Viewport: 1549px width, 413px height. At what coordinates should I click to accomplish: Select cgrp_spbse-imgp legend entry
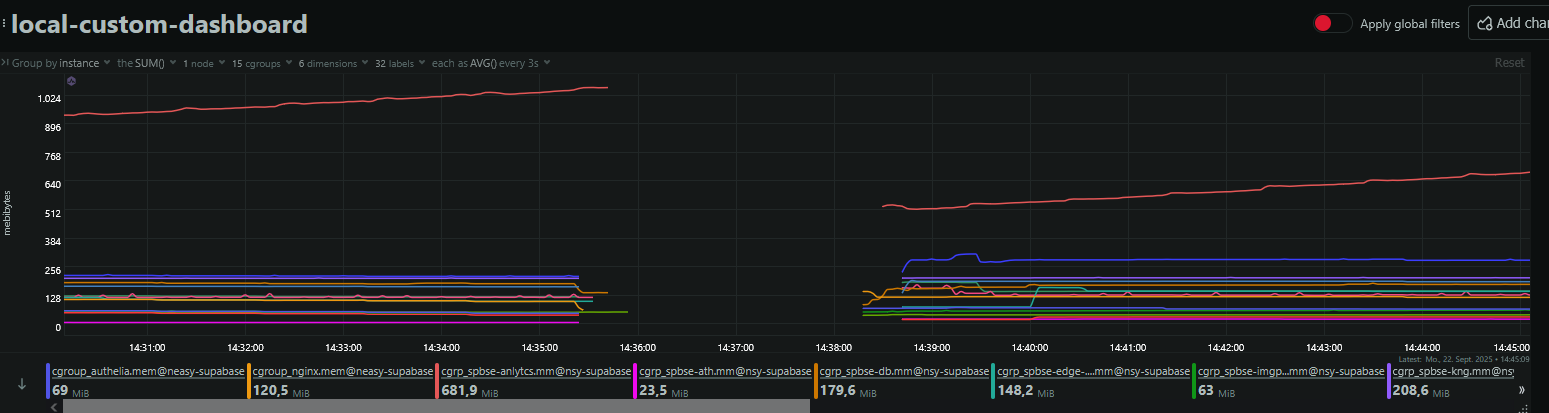click(1289, 381)
